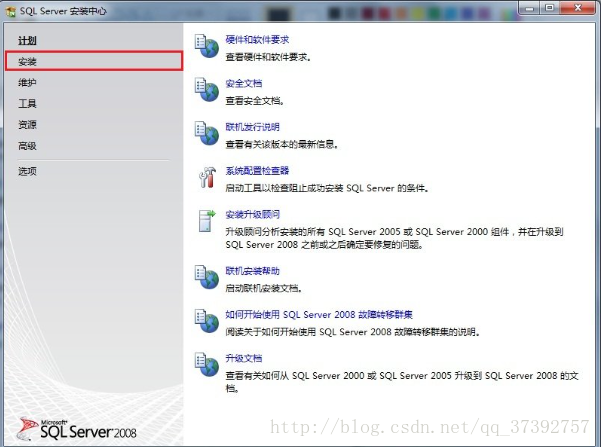Viewport: 601px width, 447px height.
Task: Click the server icon for 安装升级顾问
Action: pyautogui.click(x=207, y=221)
